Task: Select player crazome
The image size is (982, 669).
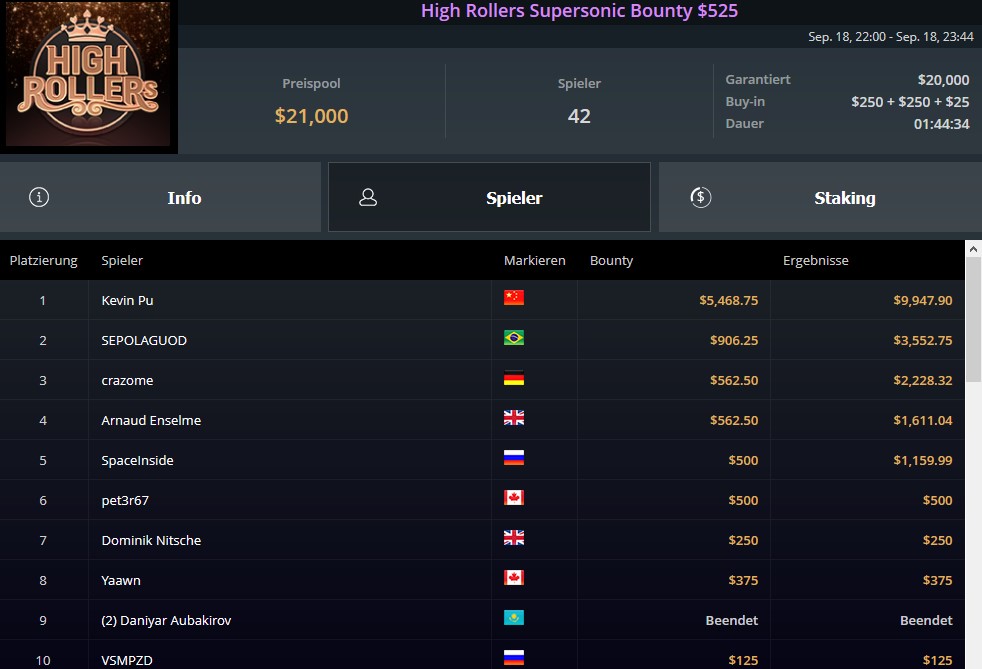Action: pos(127,381)
